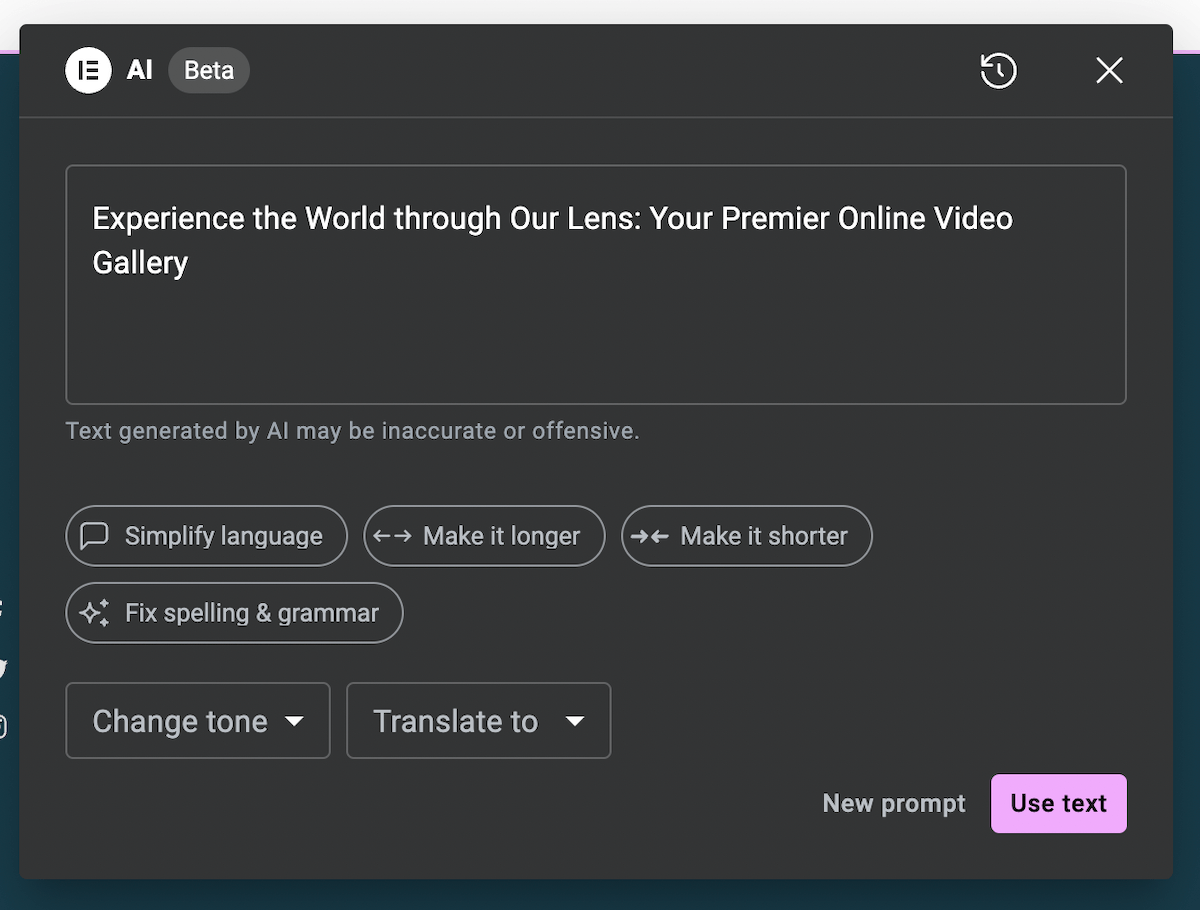Click the Instagram icon at left edge

point(3,727)
